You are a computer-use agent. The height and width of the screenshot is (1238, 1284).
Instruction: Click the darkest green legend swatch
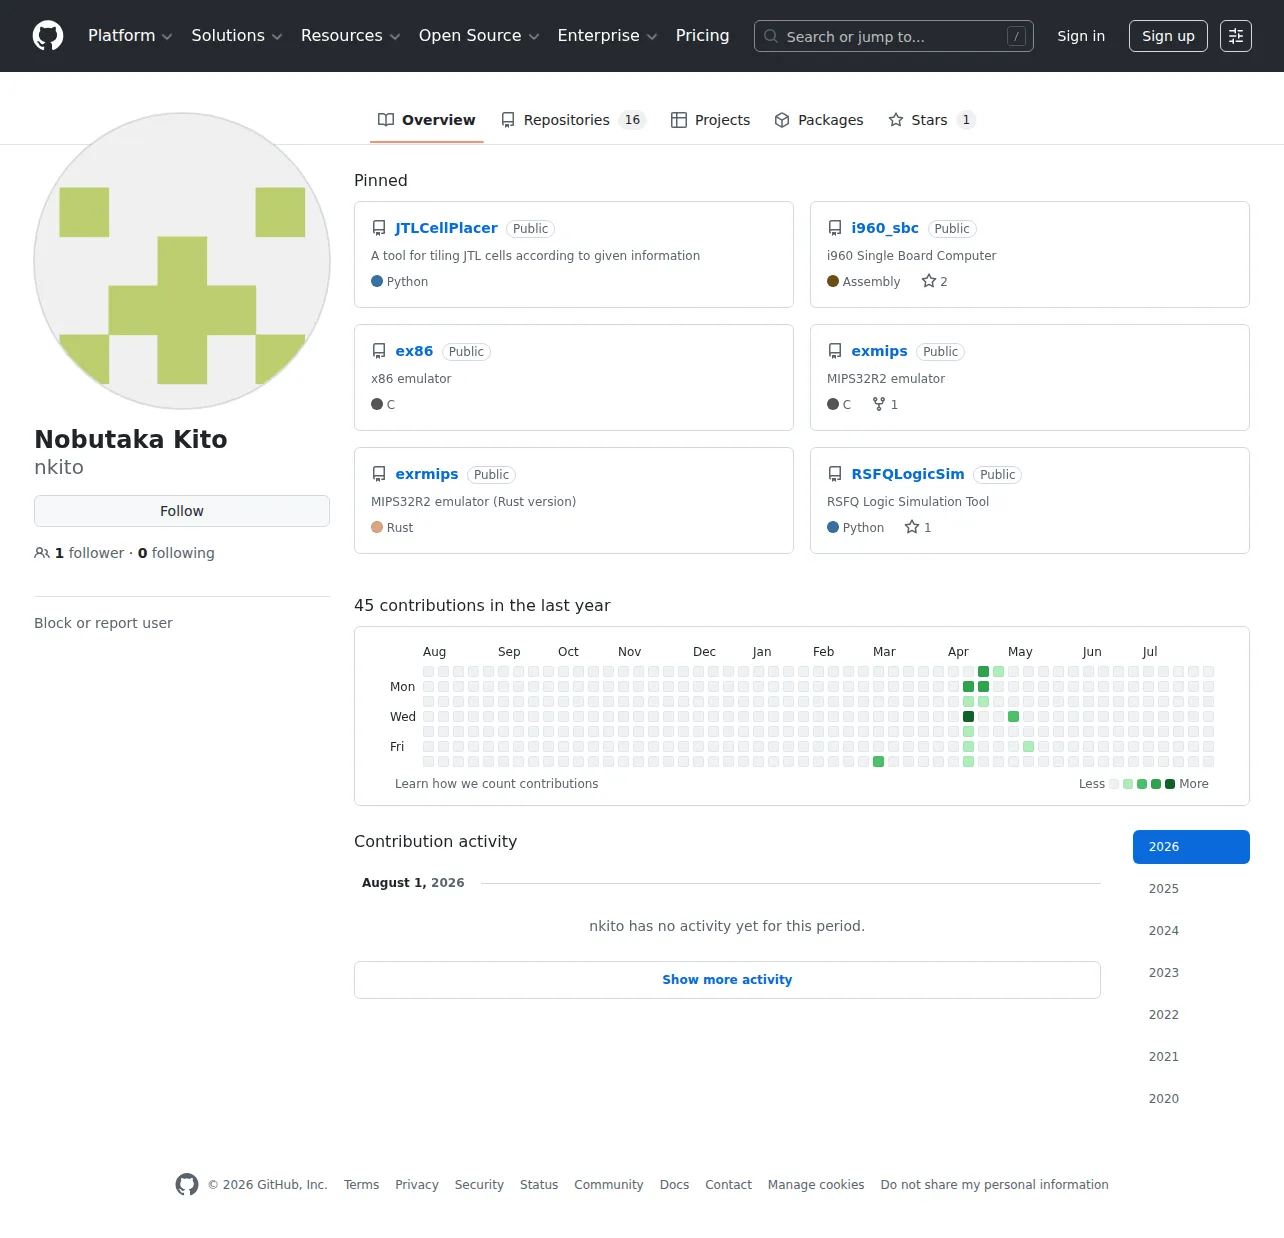point(1170,784)
